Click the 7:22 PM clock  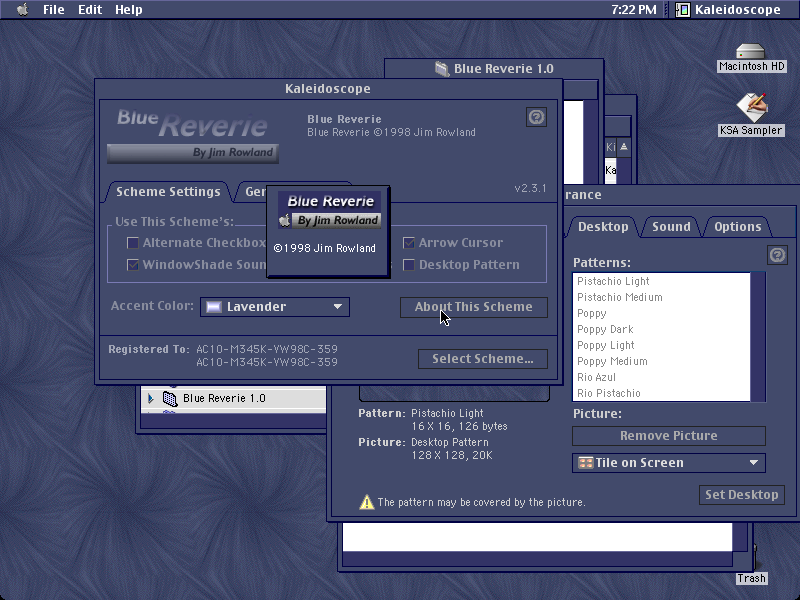tap(634, 10)
